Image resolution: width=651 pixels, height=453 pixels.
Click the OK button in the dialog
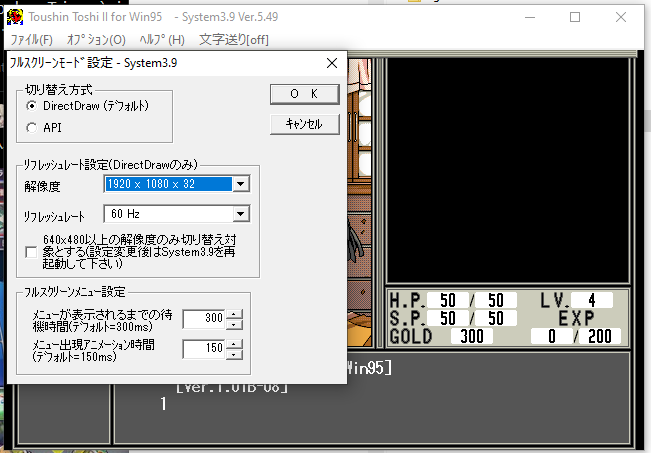(x=304, y=94)
